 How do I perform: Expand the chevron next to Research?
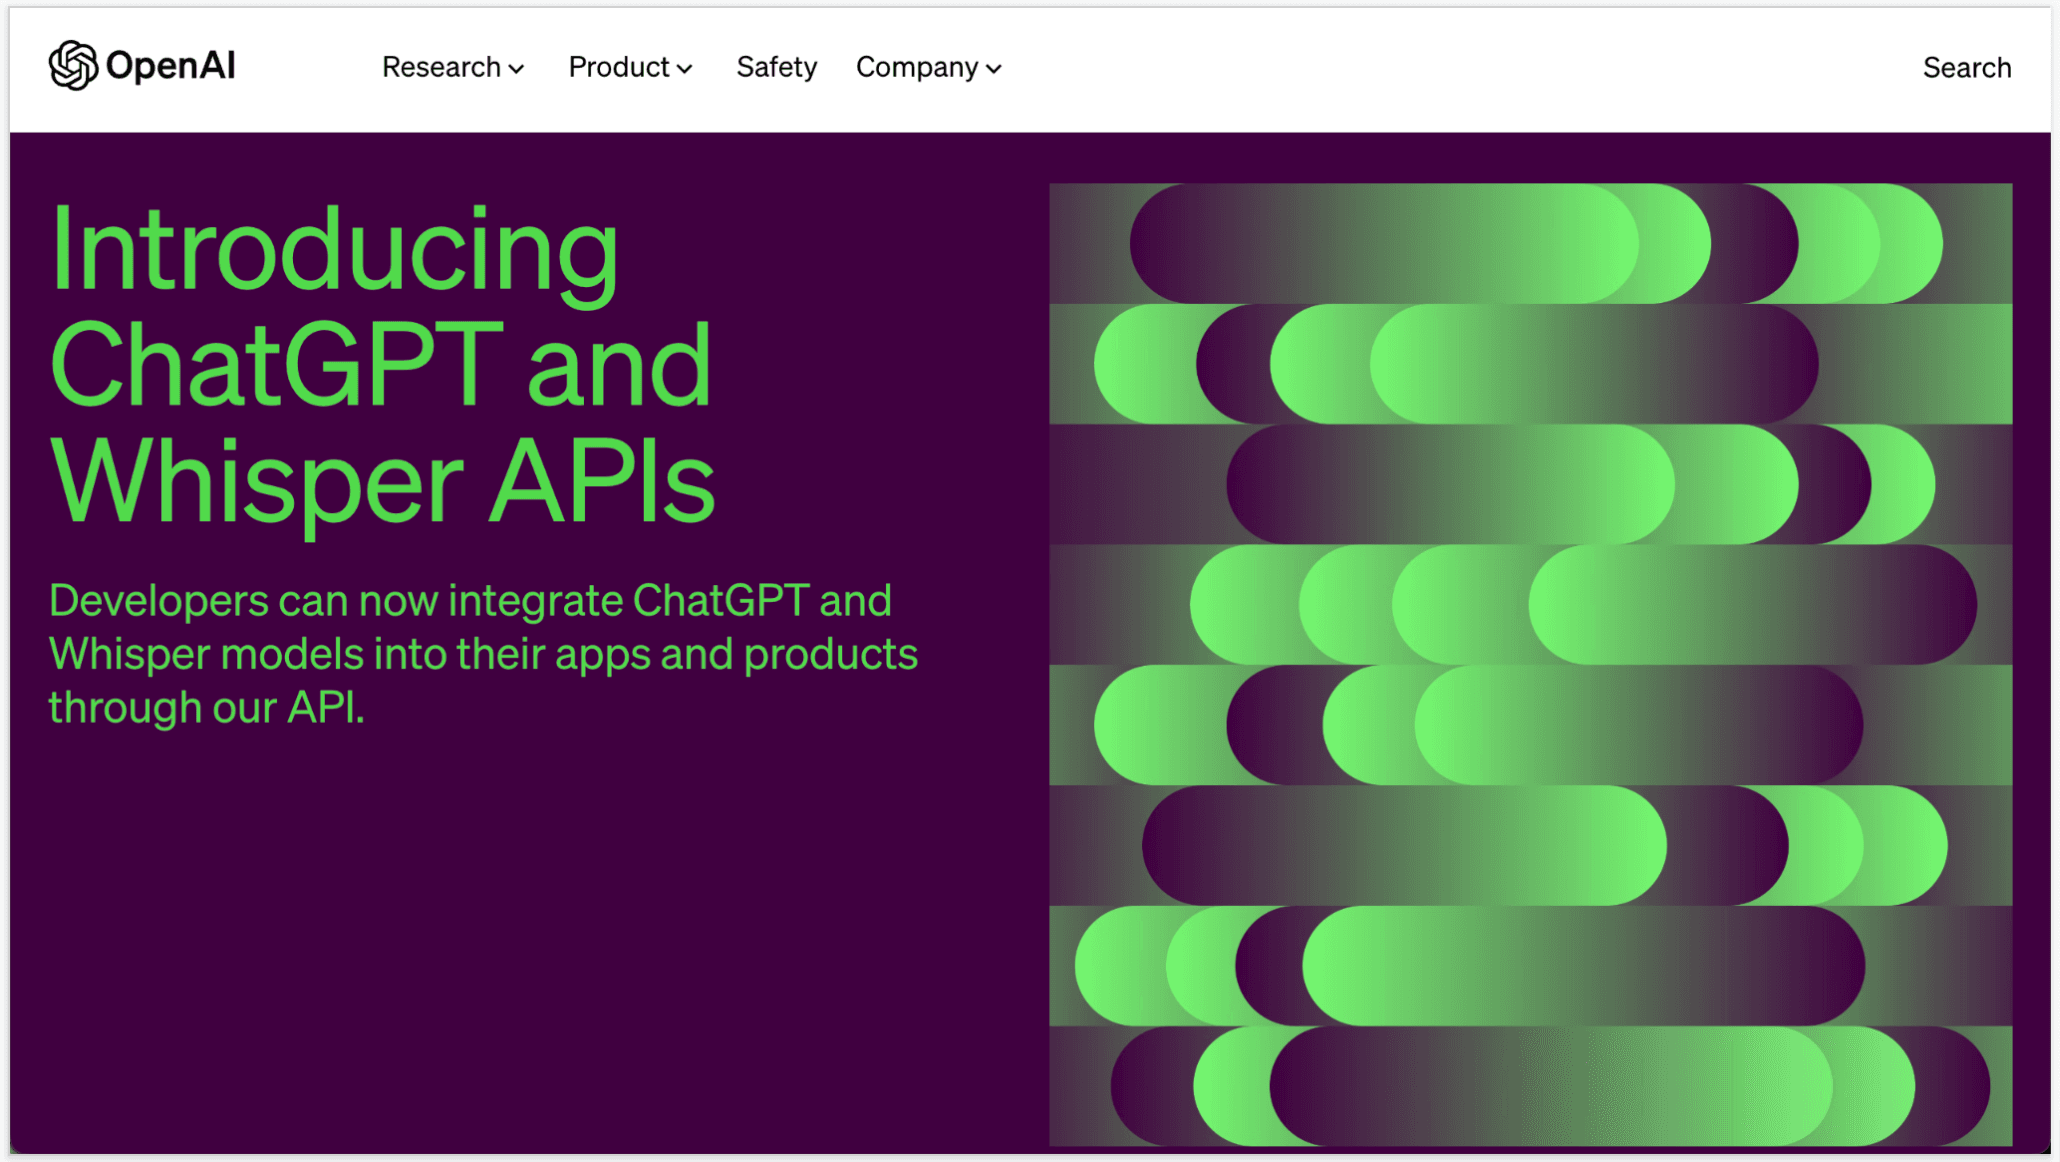(x=517, y=69)
